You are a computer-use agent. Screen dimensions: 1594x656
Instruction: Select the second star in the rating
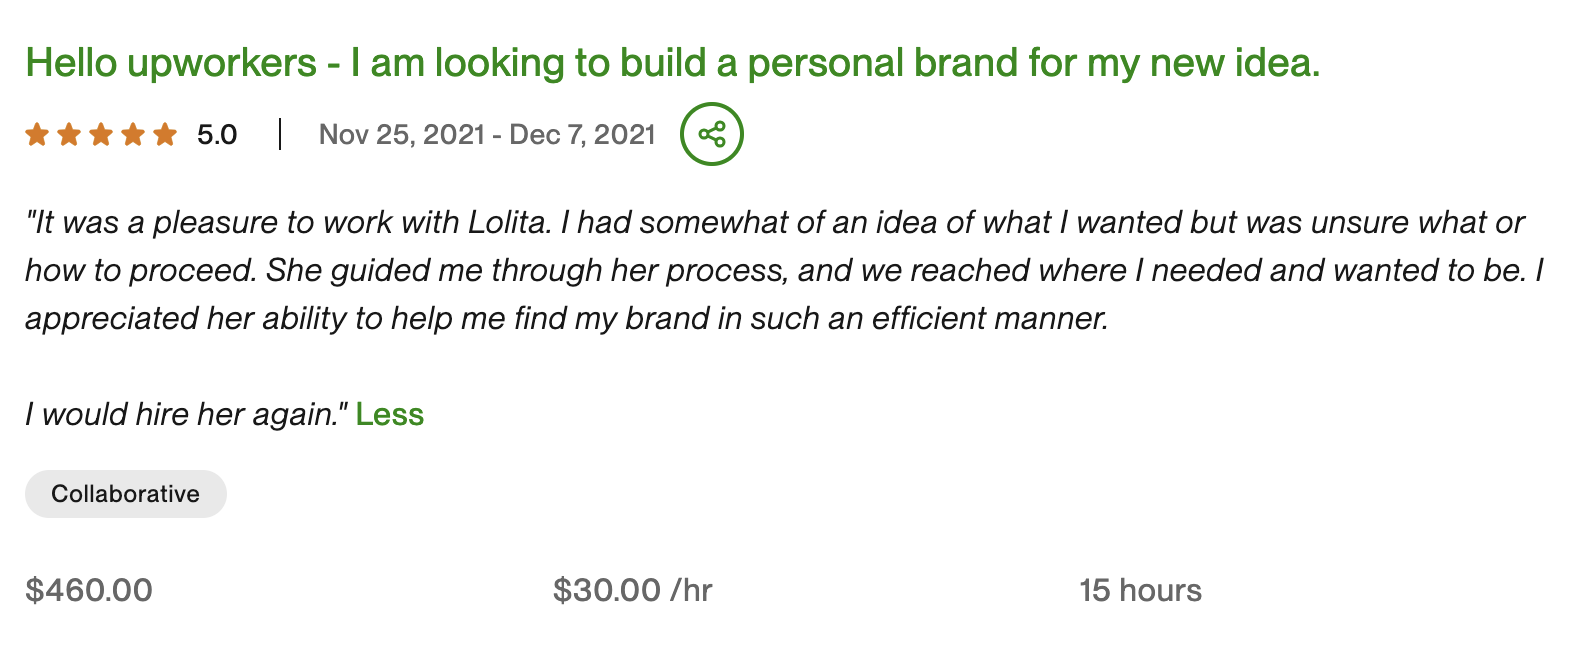pos(70,133)
